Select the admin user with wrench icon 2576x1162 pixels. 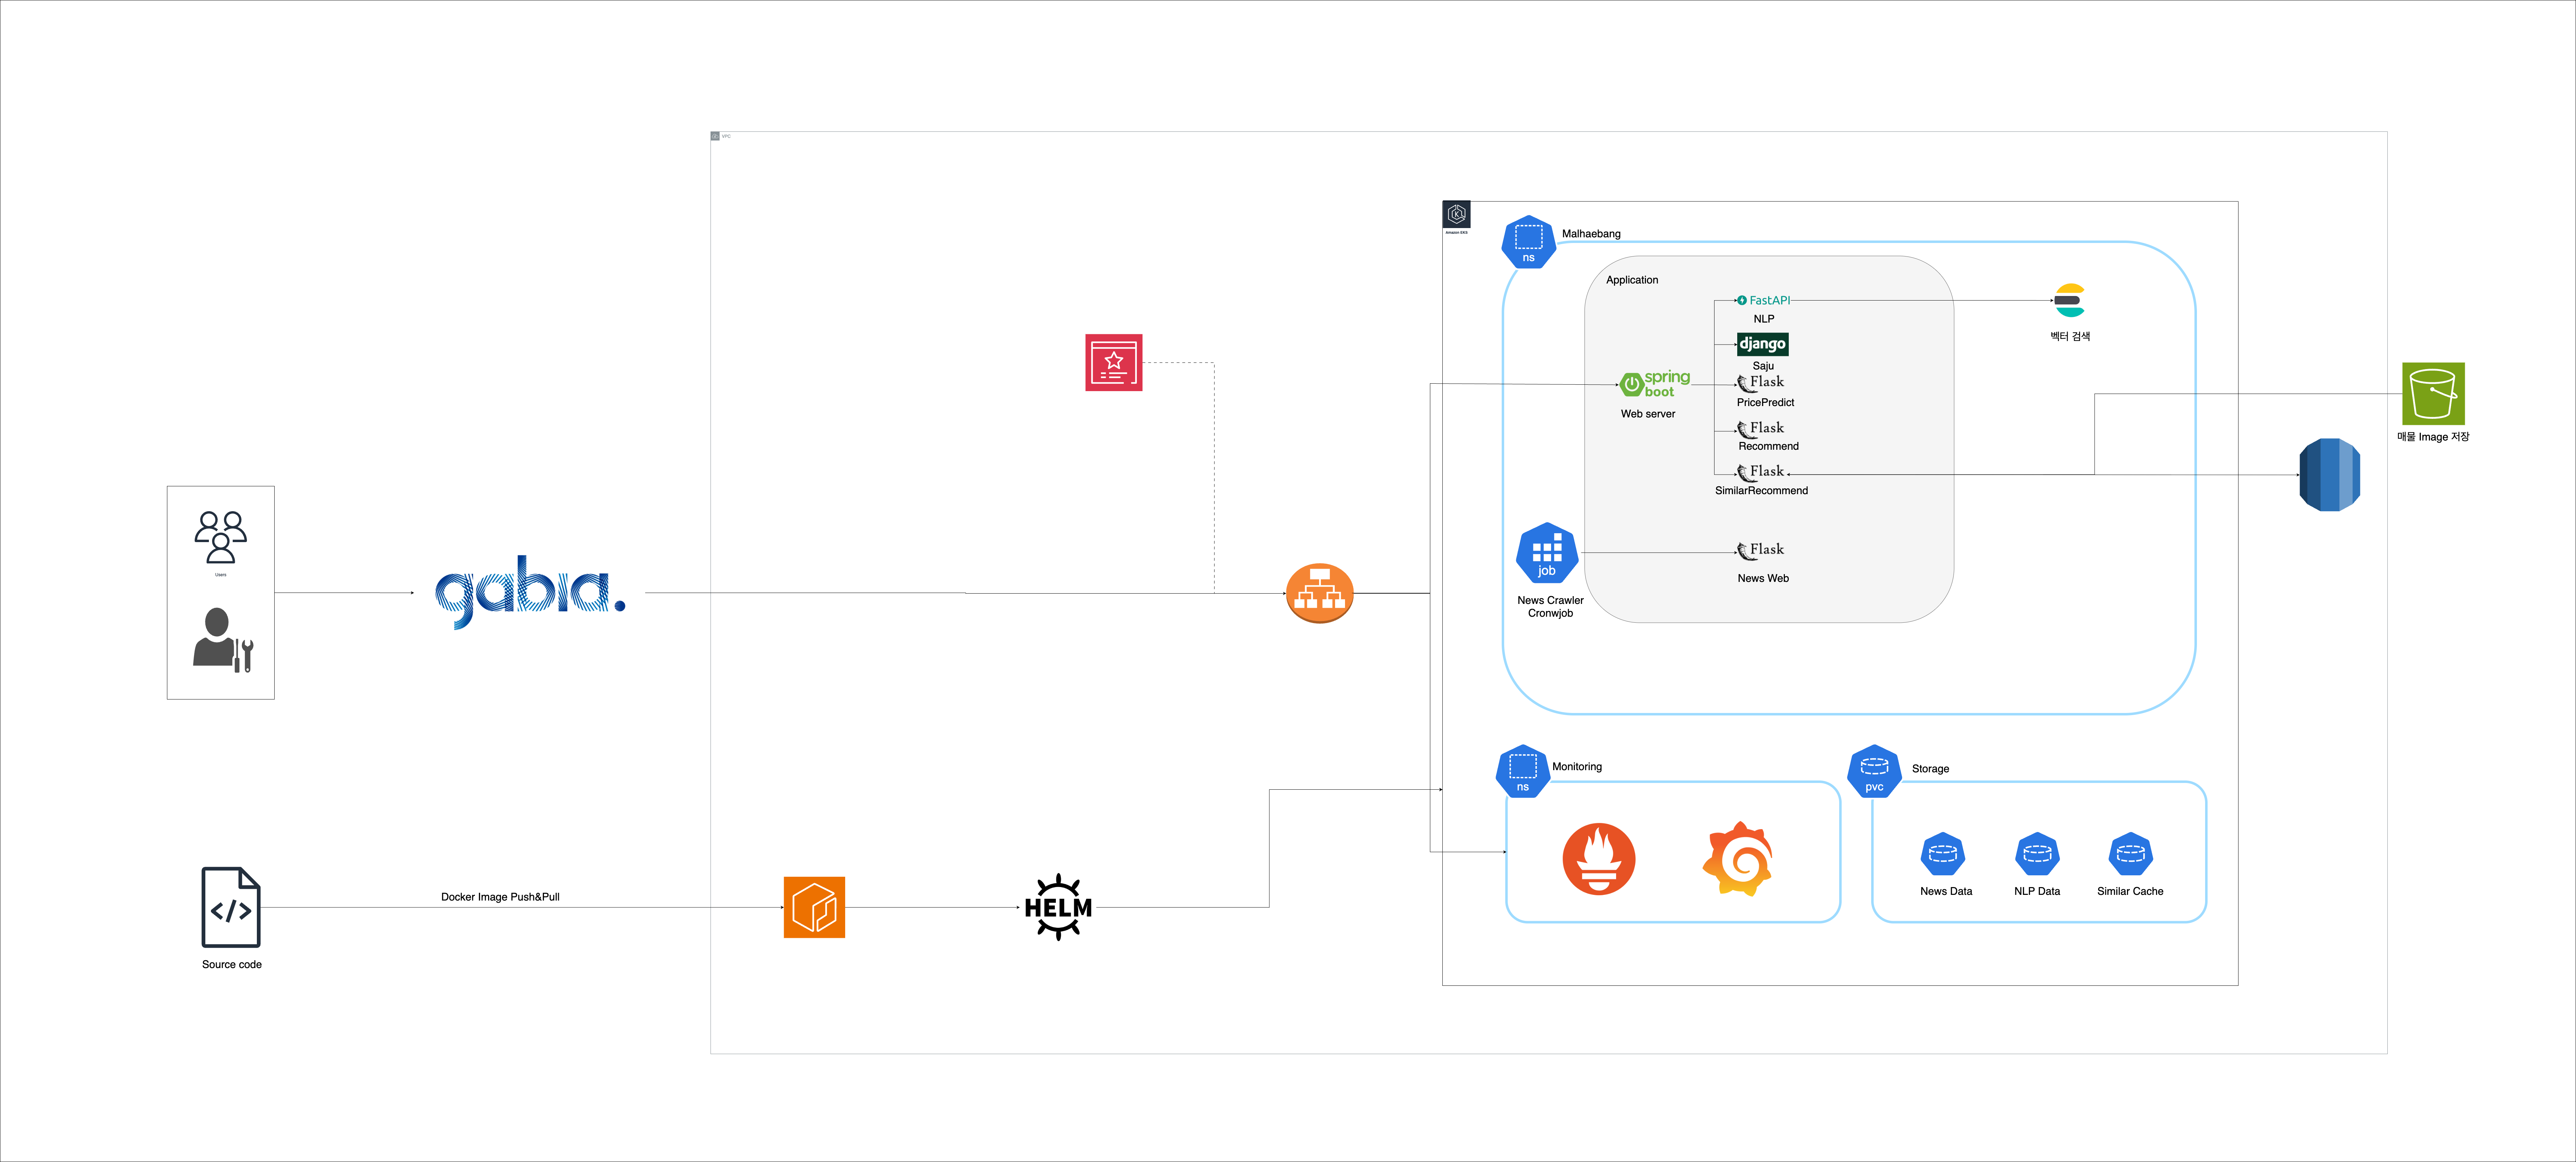[223, 640]
